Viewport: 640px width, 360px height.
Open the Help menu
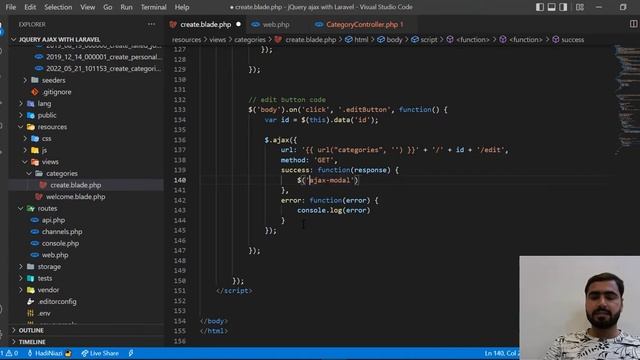coord(182,7)
